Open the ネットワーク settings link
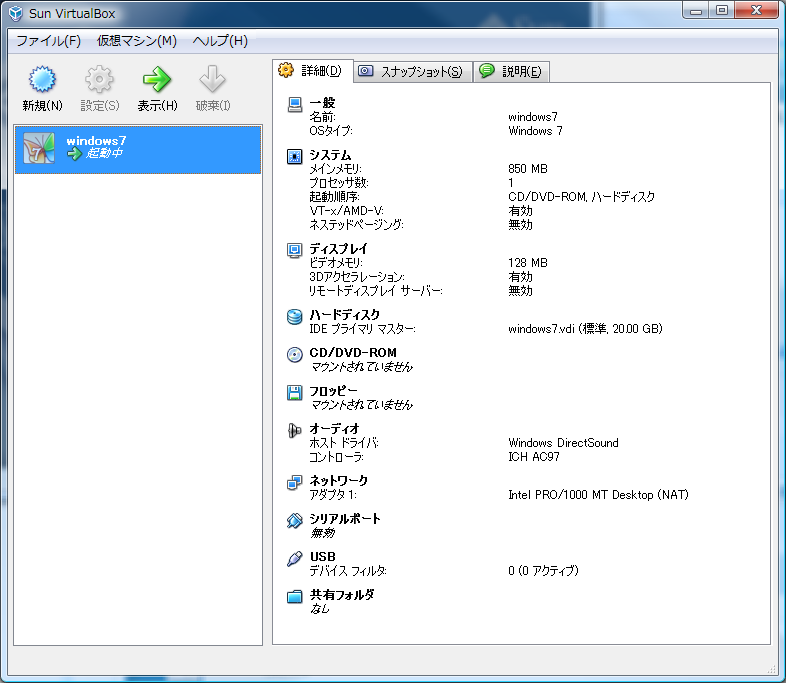786x683 pixels. pos(339,481)
